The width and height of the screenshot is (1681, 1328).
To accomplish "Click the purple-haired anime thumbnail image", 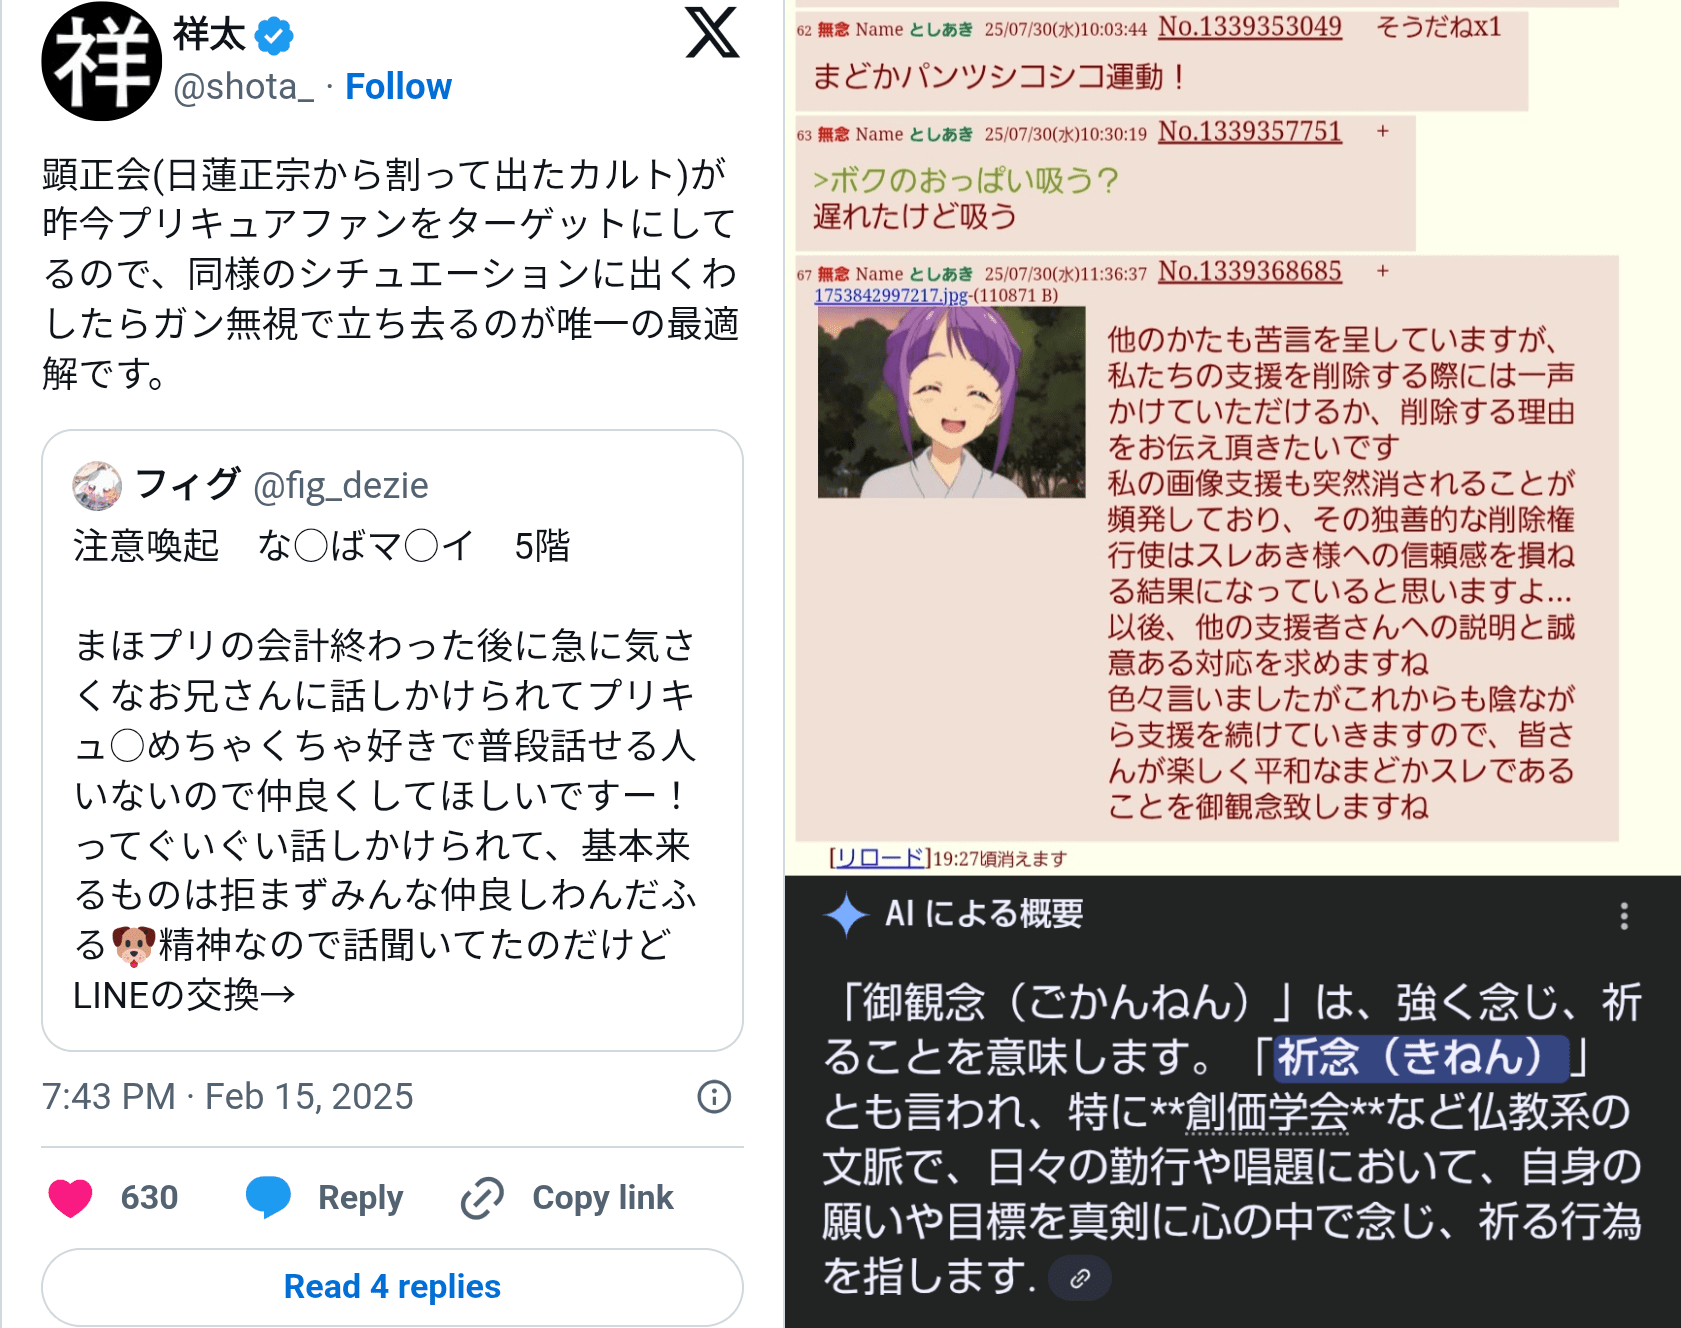I will coord(951,402).
